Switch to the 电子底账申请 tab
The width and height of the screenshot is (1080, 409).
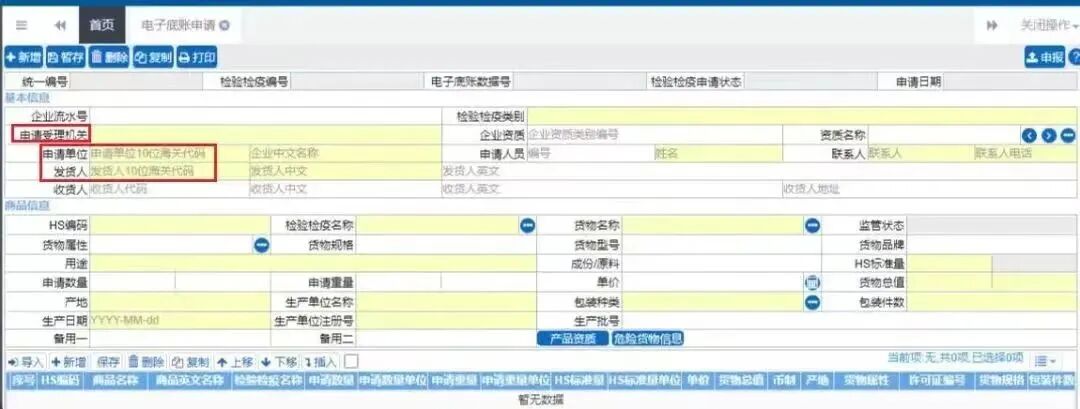click(178, 25)
